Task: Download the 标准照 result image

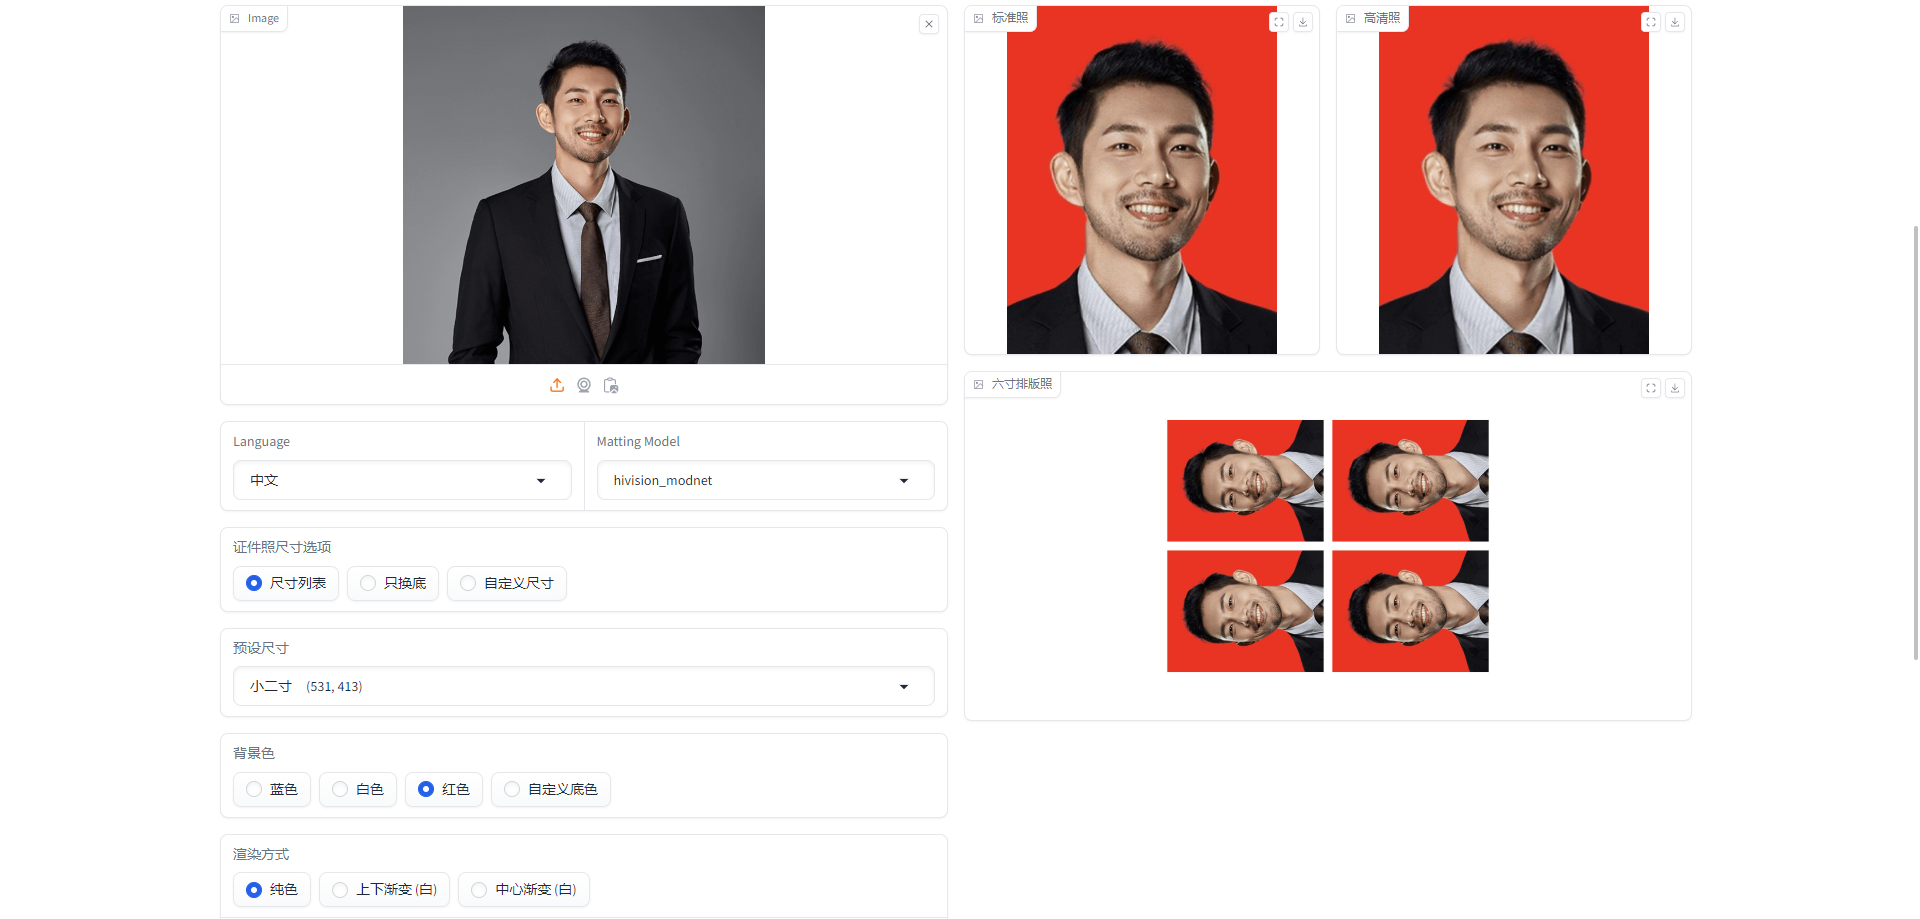Action: coord(1303,22)
